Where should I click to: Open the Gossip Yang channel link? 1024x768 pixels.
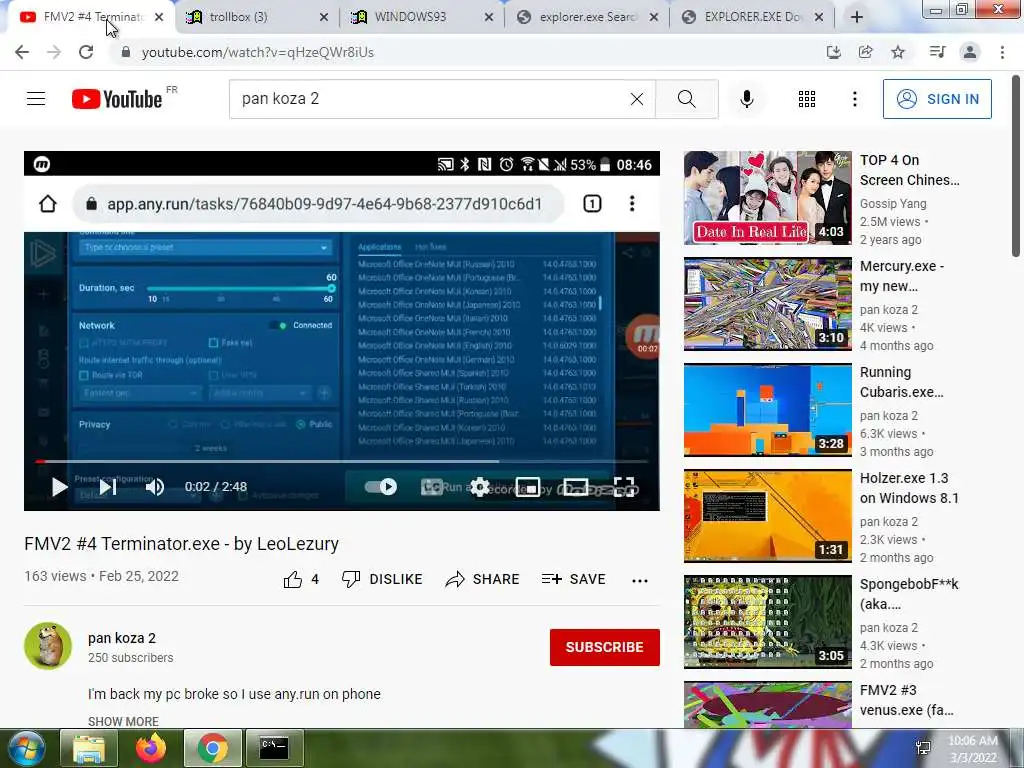(893, 204)
